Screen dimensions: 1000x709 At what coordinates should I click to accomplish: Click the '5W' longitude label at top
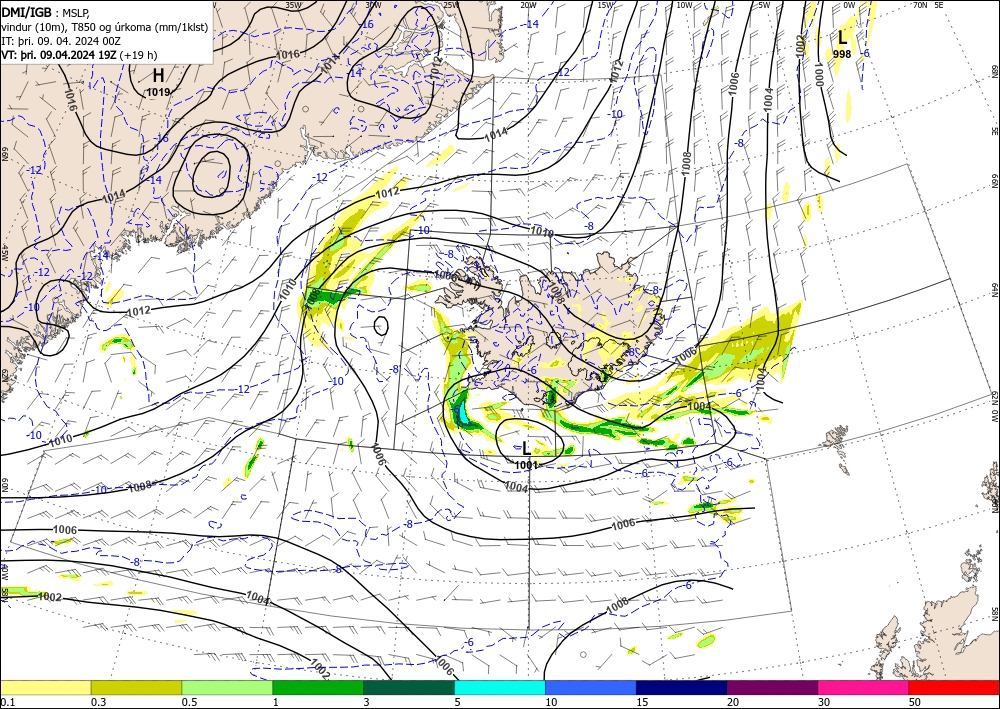tap(764, 5)
